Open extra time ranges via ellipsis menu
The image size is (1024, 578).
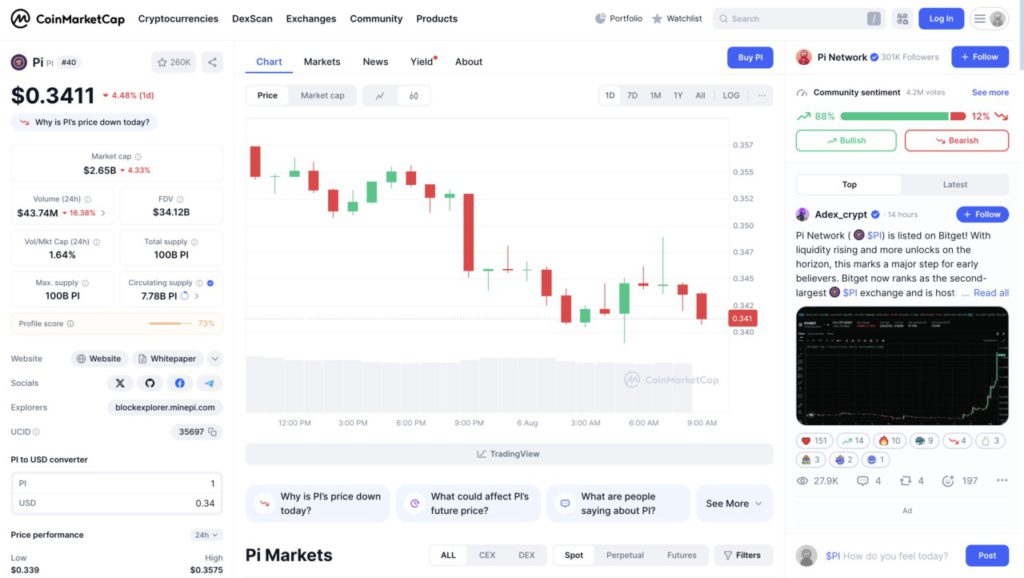click(762, 94)
